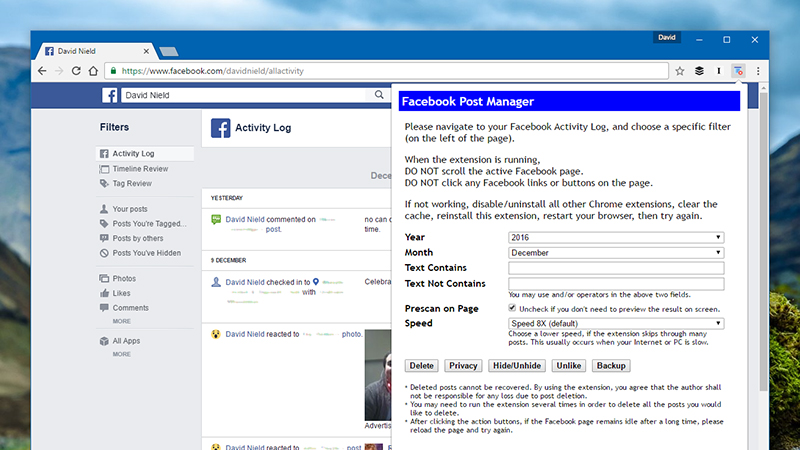800x450 pixels.
Task: Click the Instapaper-style I extension icon
Action: pos(718,71)
